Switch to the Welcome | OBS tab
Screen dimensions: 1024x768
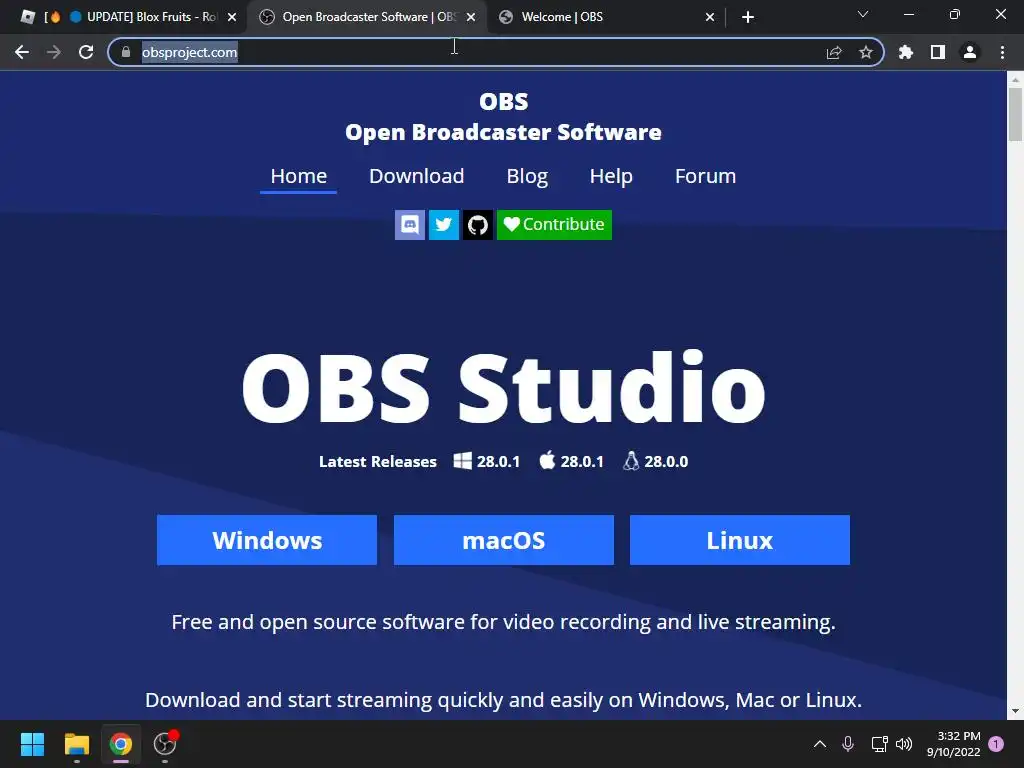coord(607,17)
